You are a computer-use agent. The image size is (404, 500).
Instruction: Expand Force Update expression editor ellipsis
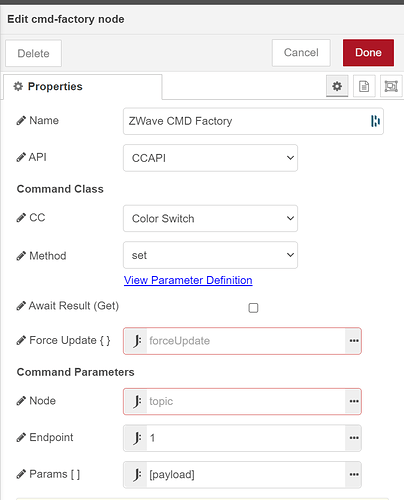coord(354,341)
